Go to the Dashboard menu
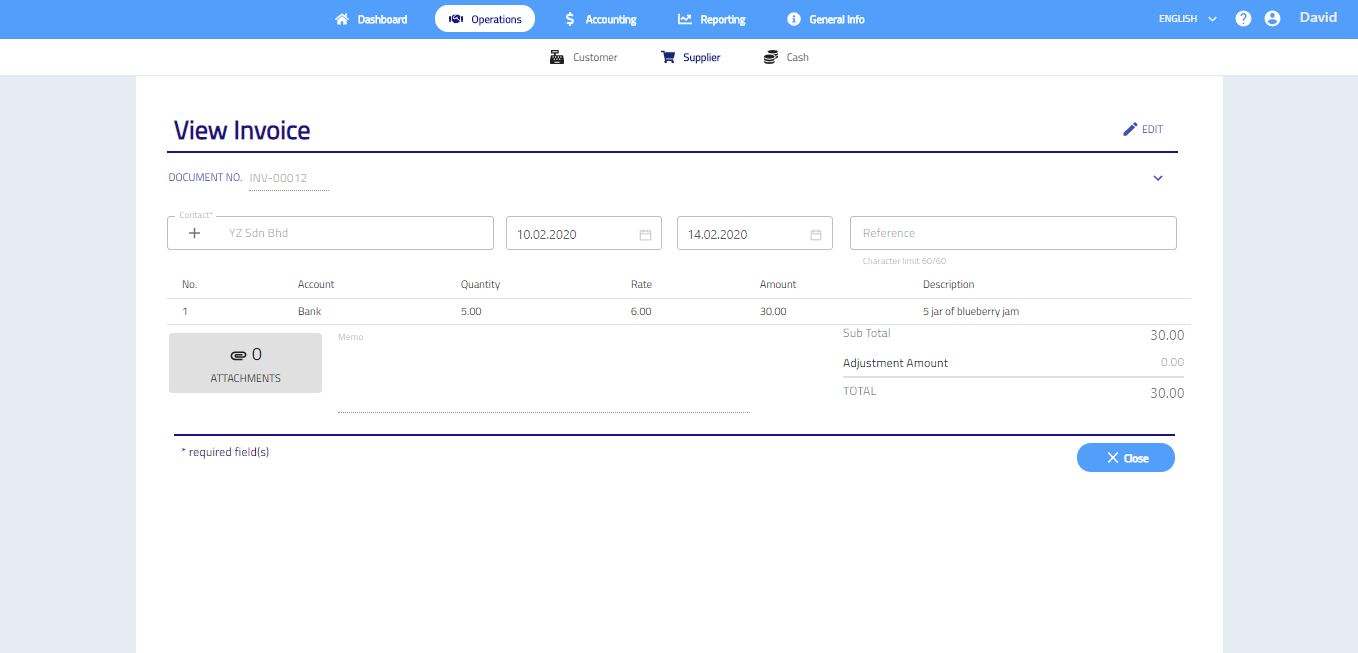 [371, 19]
